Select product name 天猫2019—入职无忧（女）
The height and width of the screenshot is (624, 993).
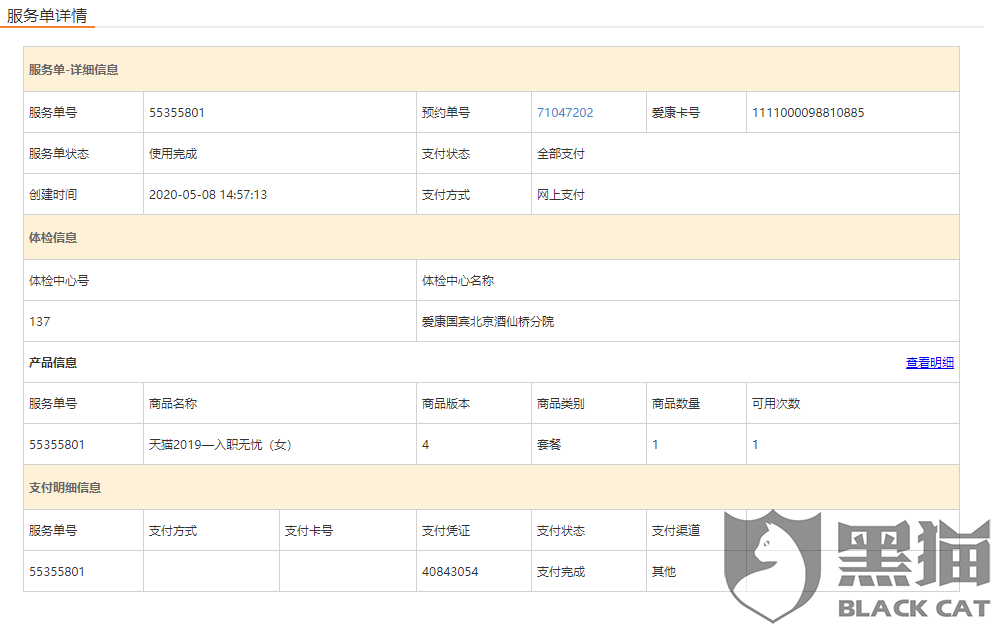(x=220, y=445)
